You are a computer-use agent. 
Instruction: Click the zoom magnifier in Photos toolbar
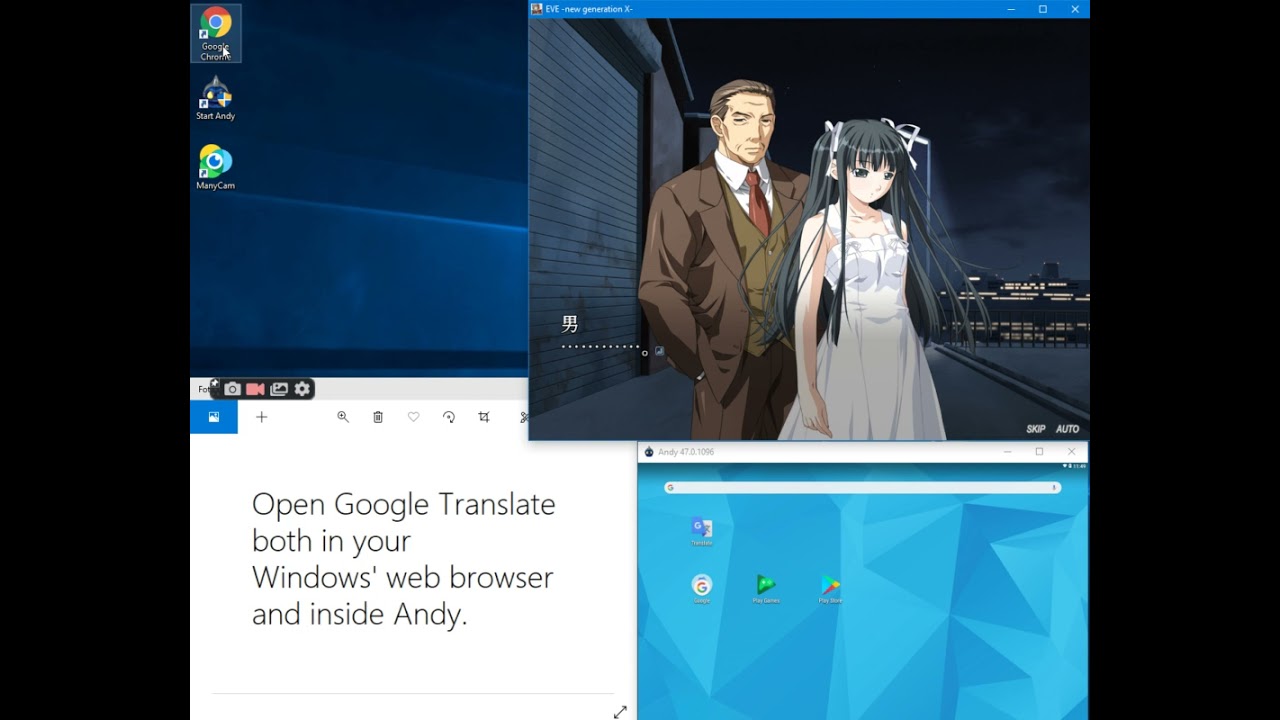point(343,417)
